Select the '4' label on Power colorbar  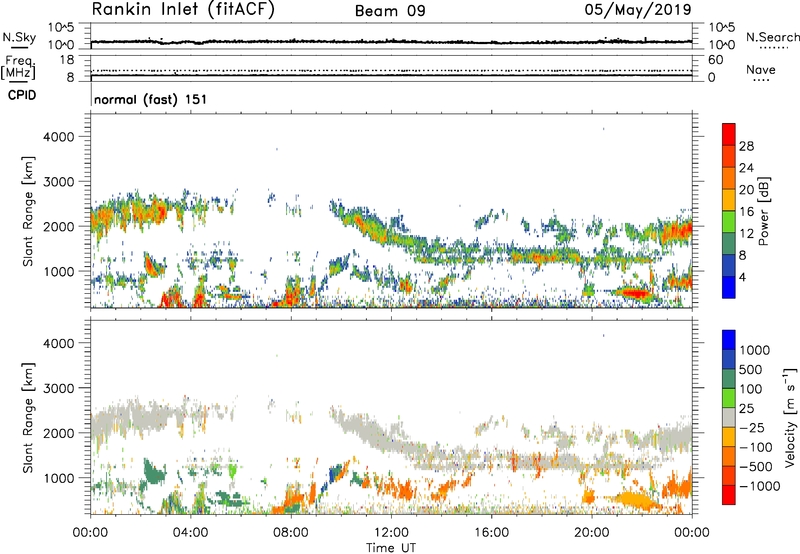click(x=742, y=277)
